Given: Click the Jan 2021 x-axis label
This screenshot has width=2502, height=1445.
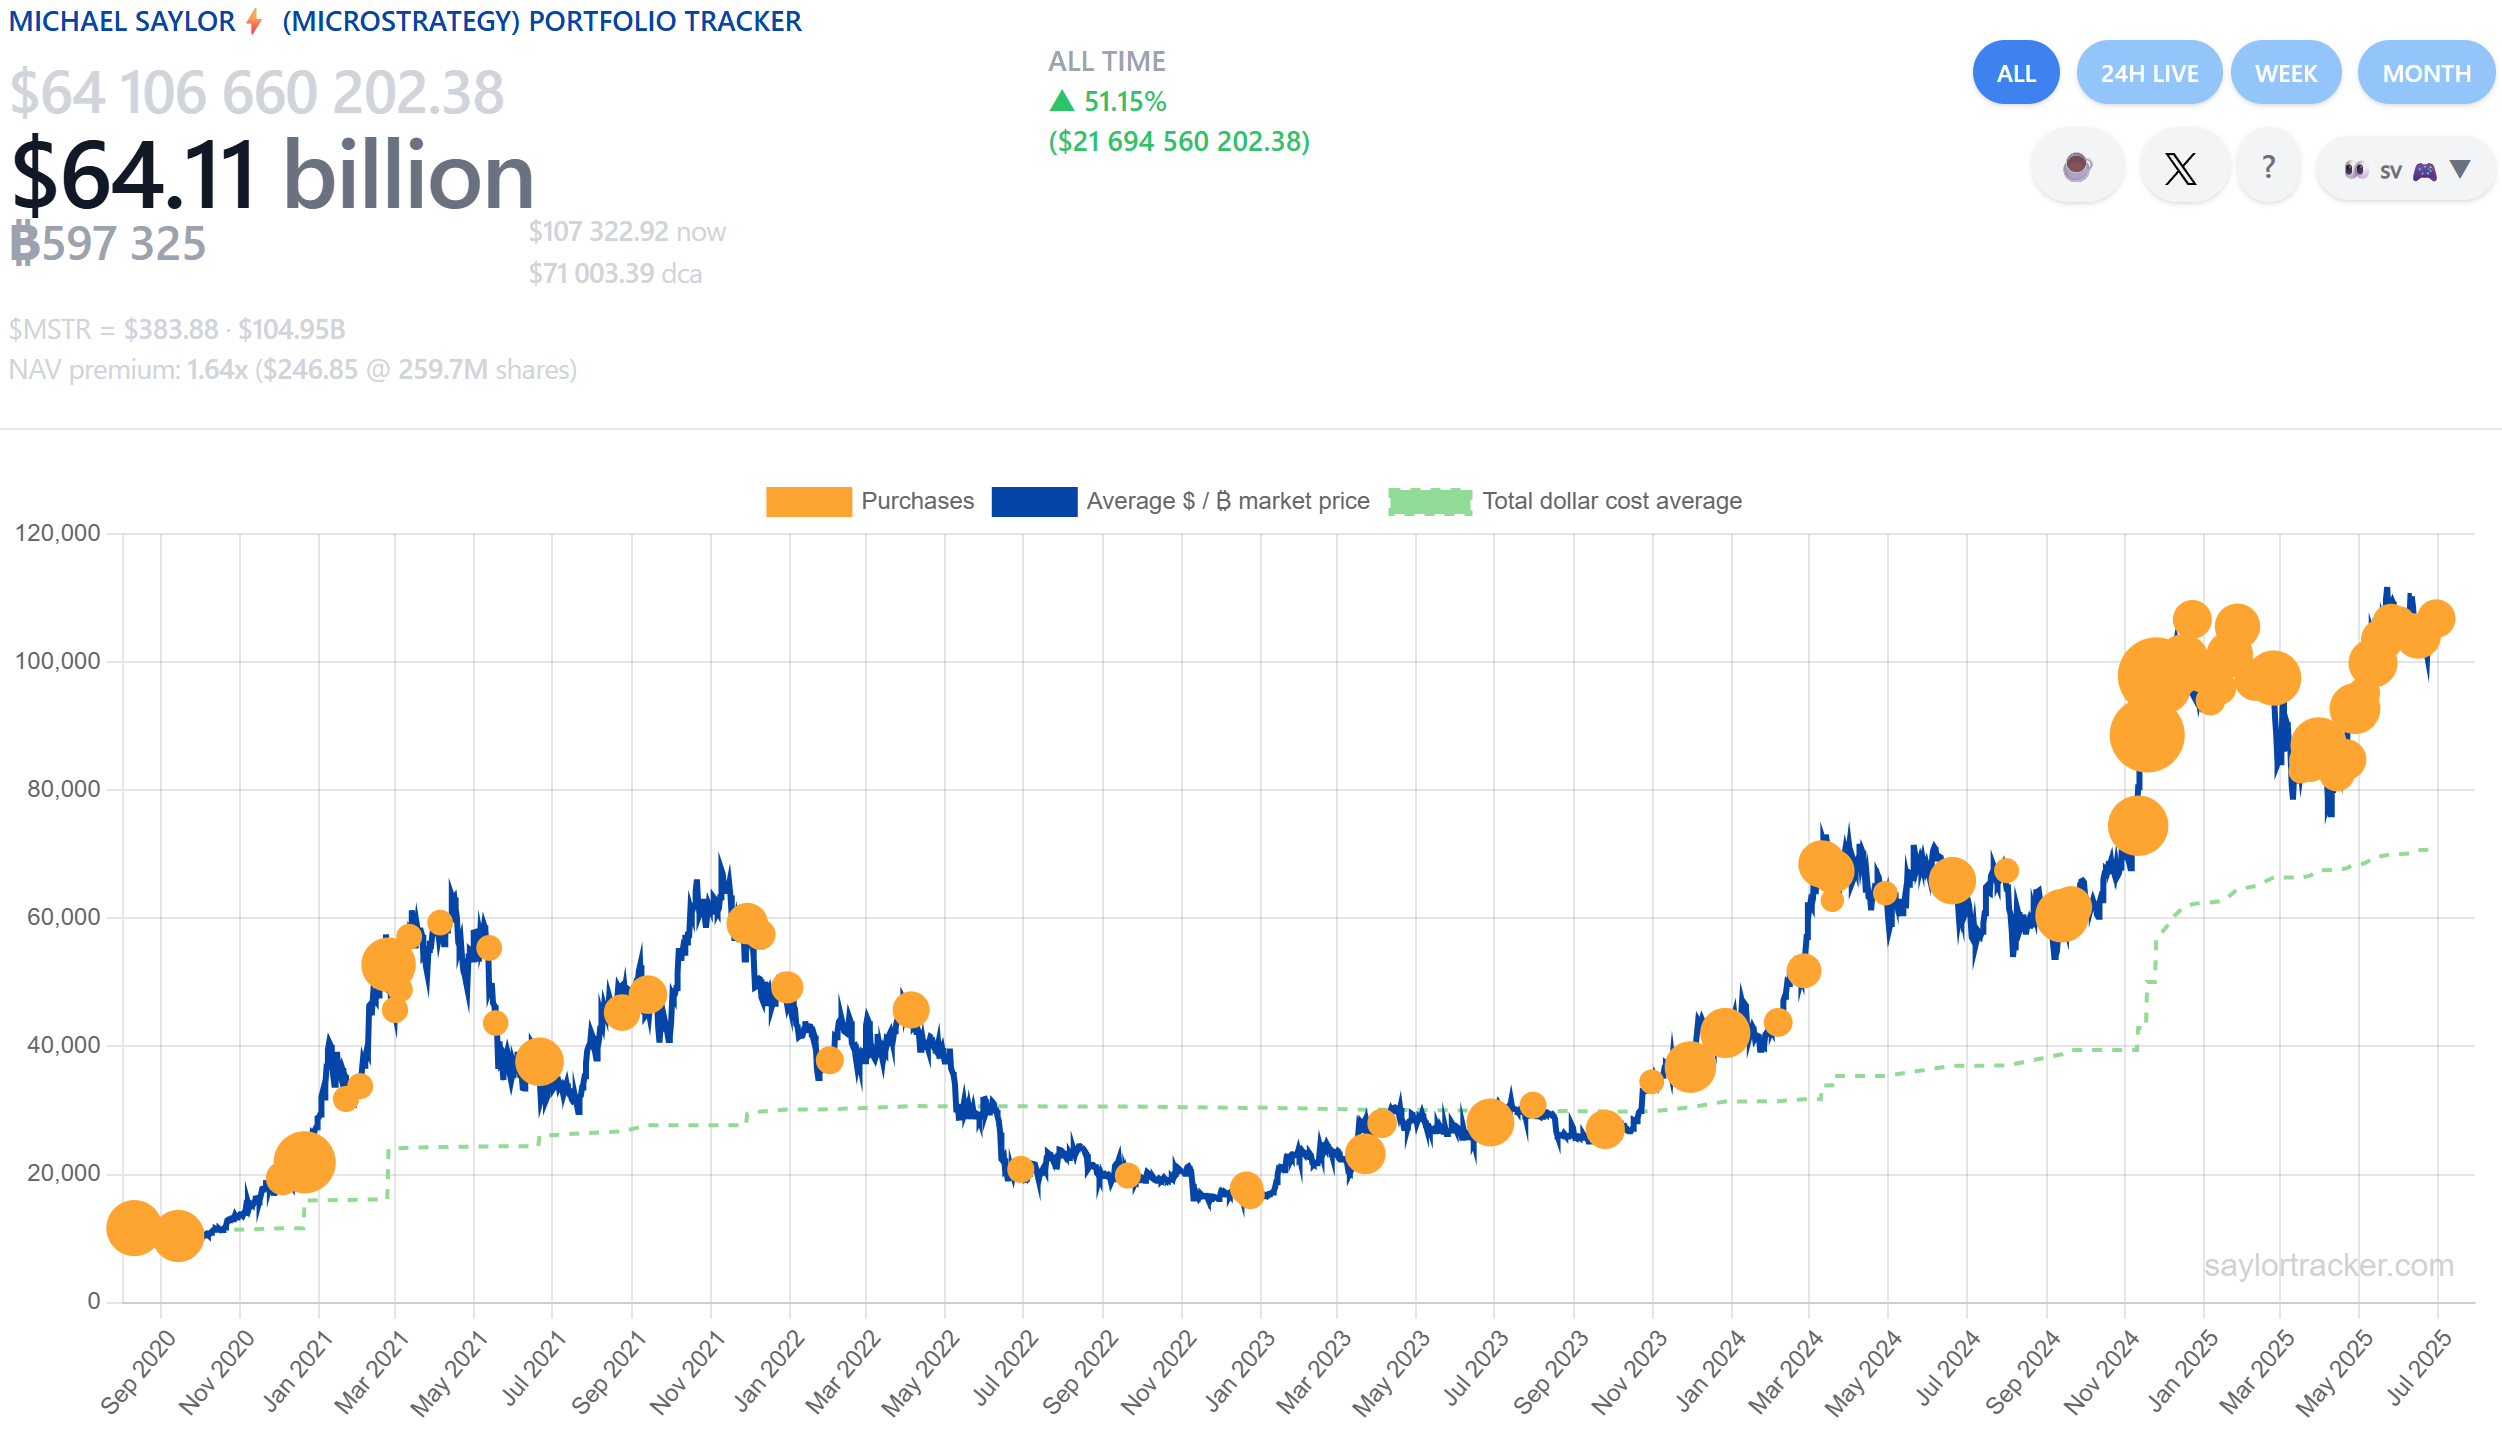Looking at the screenshot, I should pyautogui.click(x=296, y=1371).
